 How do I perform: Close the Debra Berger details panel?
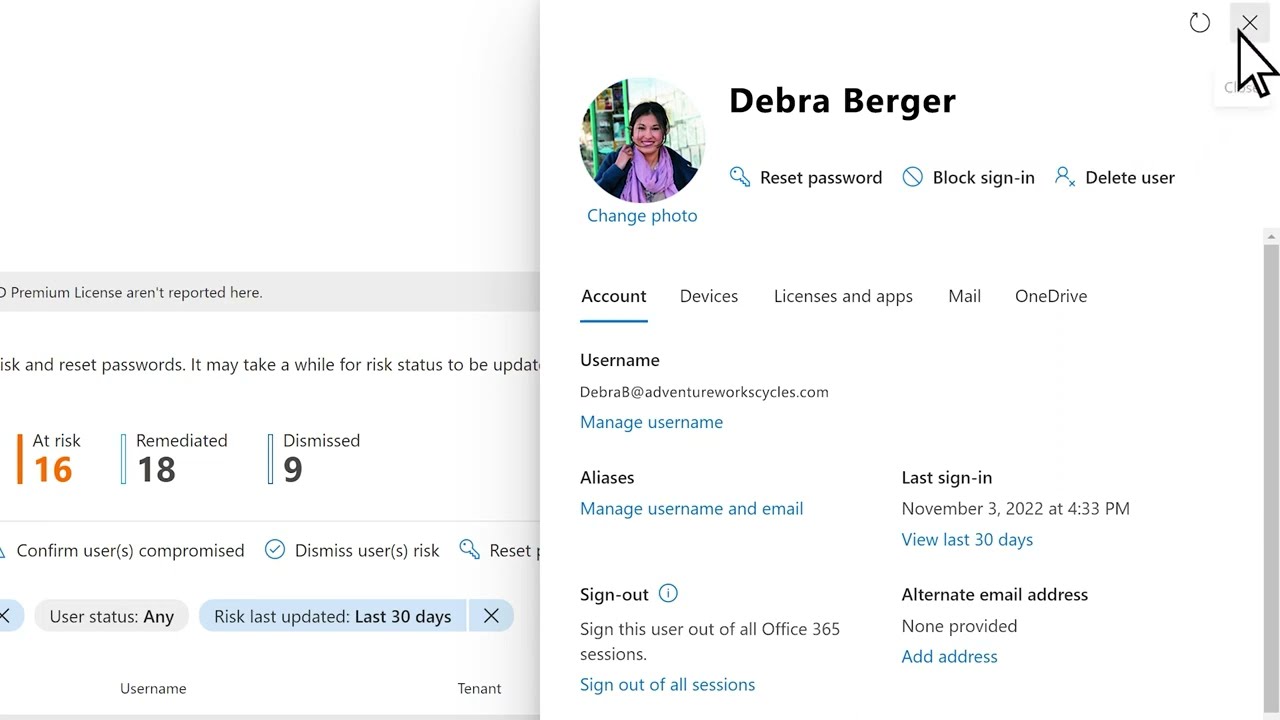coord(1250,23)
